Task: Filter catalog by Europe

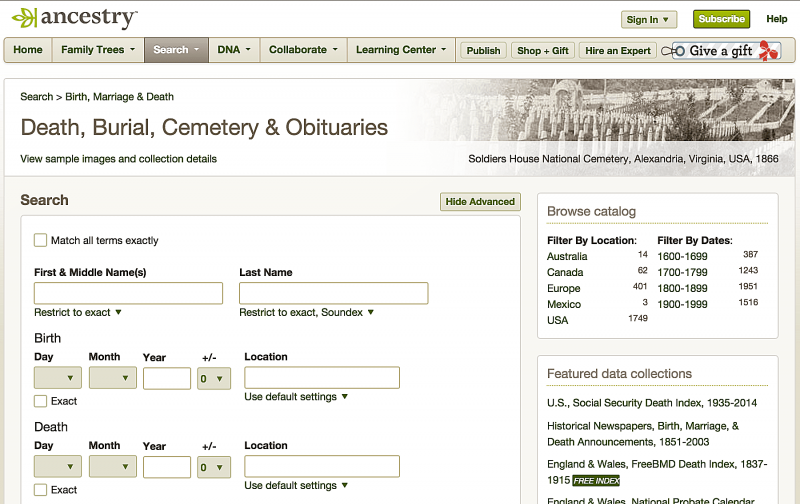Action: (x=563, y=288)
